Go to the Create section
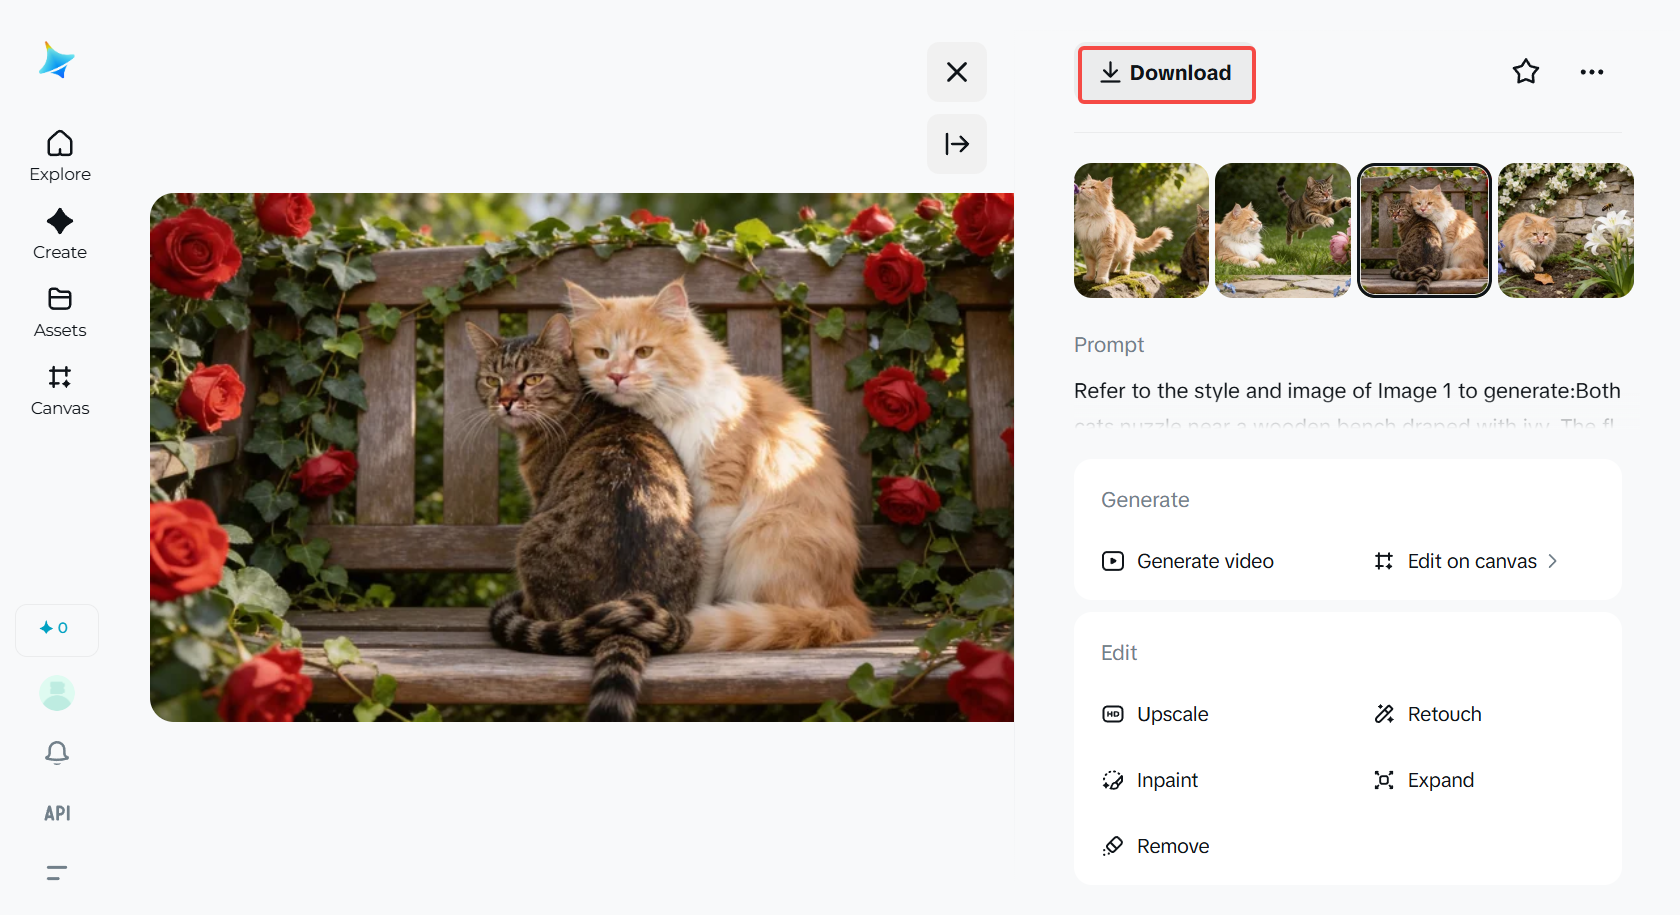The image size is (1680, 915). [60, 234]
